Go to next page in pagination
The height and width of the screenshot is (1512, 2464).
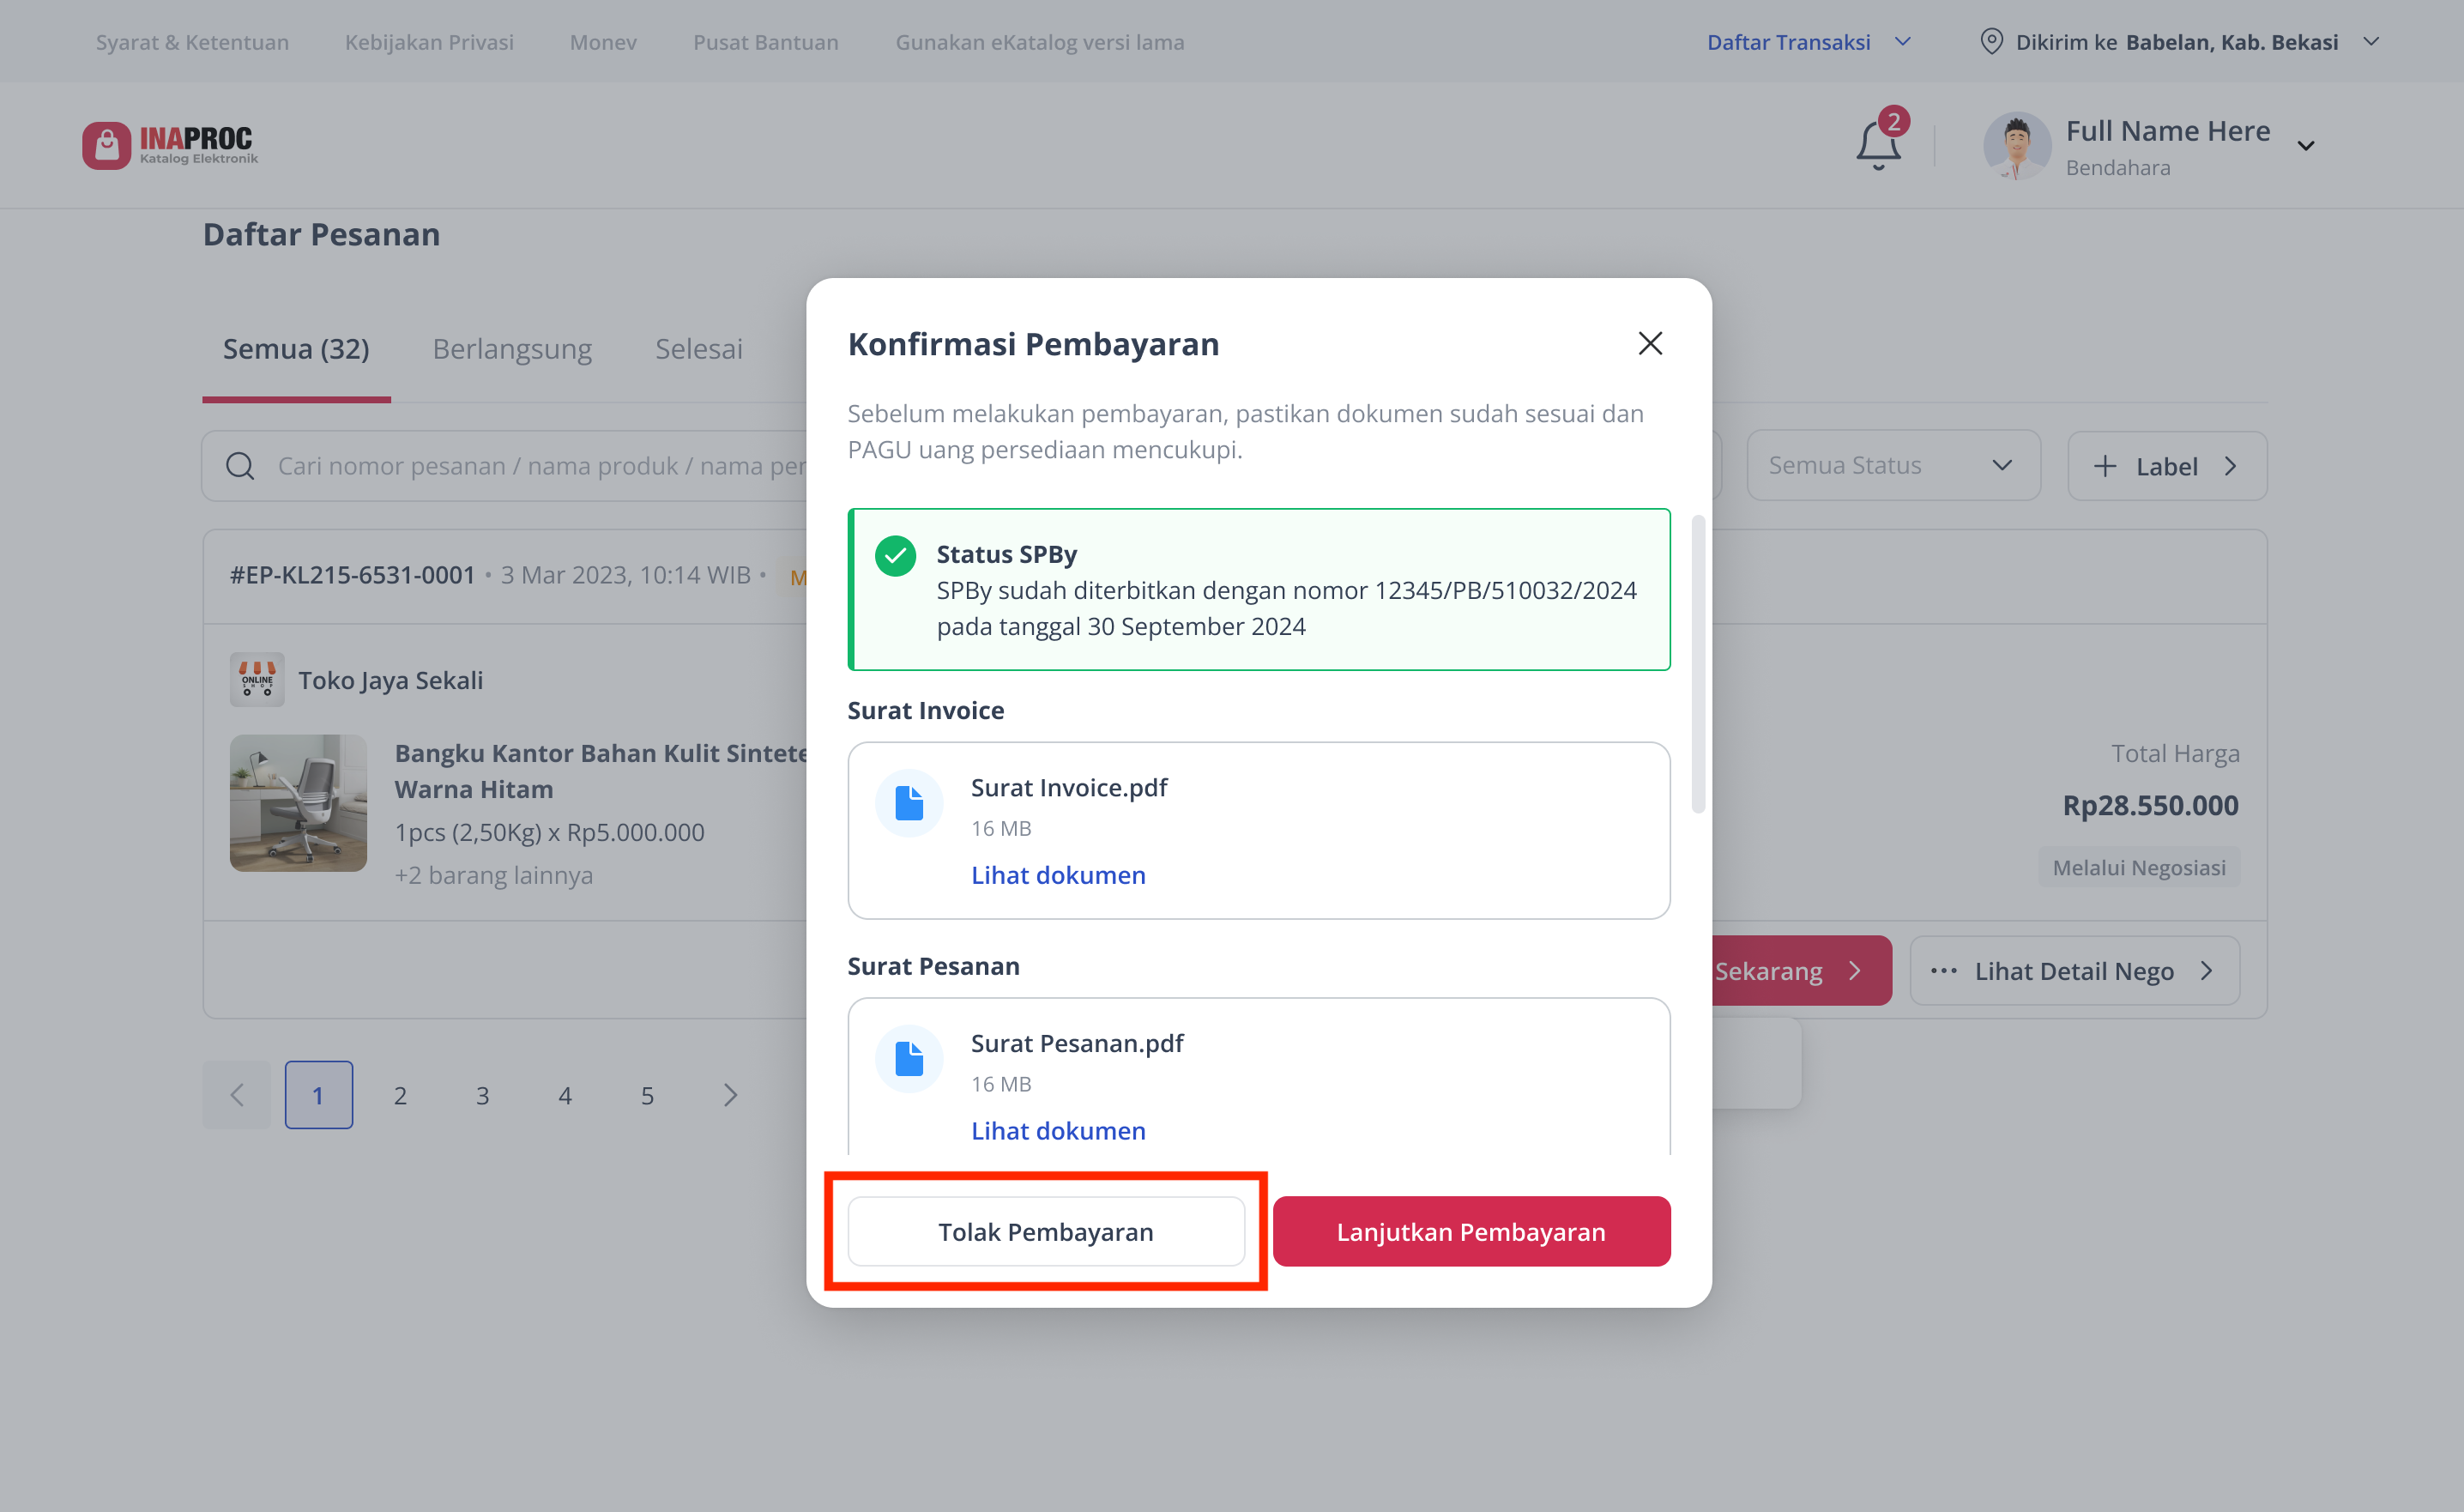point(730,1096)
